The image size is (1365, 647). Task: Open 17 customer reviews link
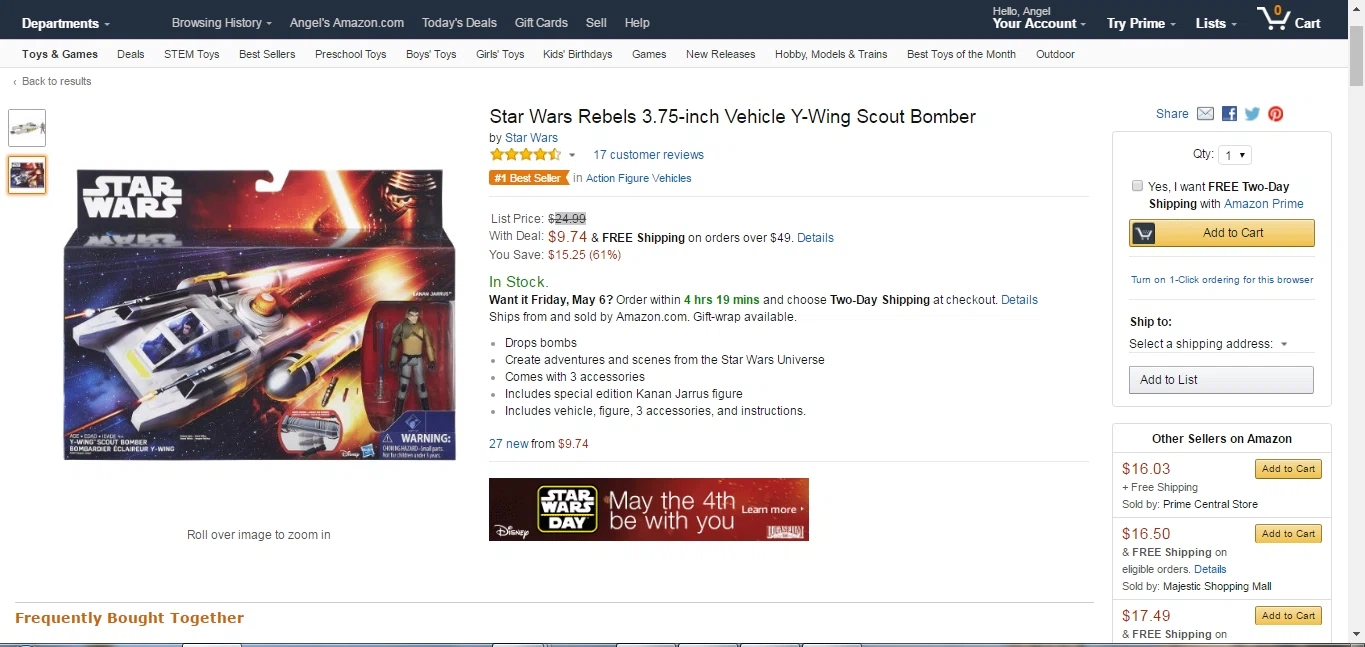pos(648,155)
